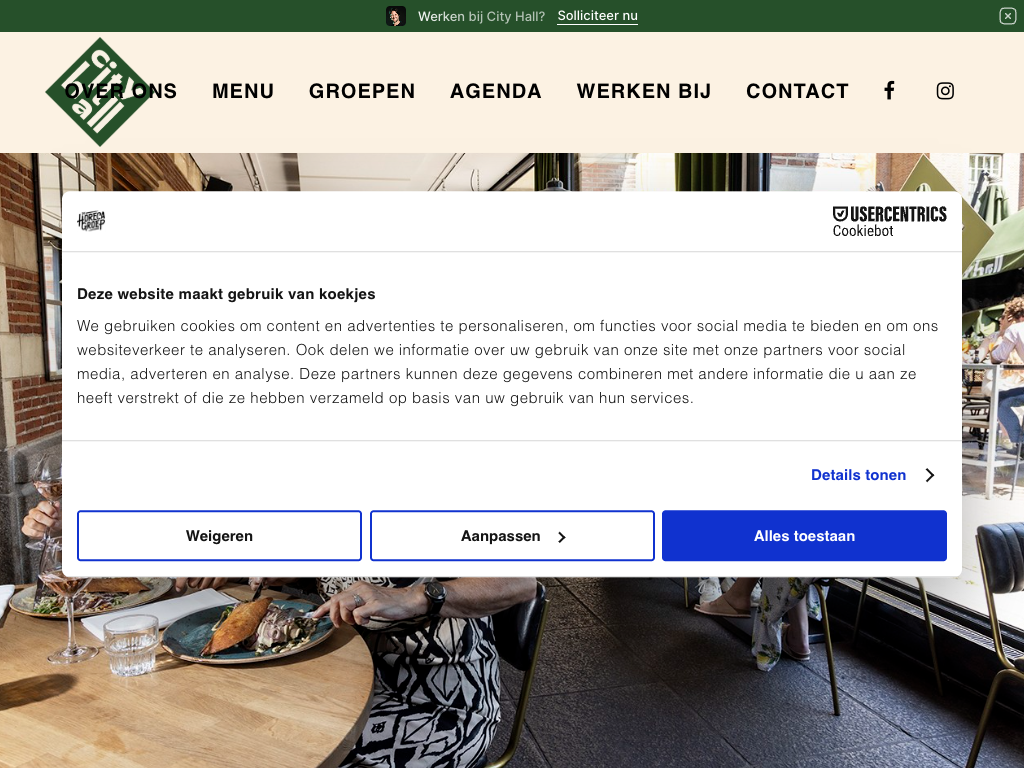Image resolution: width=1024 pixels, height=768 pixels.
Task: Open the MENU navigation item
Action: pos(243,91)
